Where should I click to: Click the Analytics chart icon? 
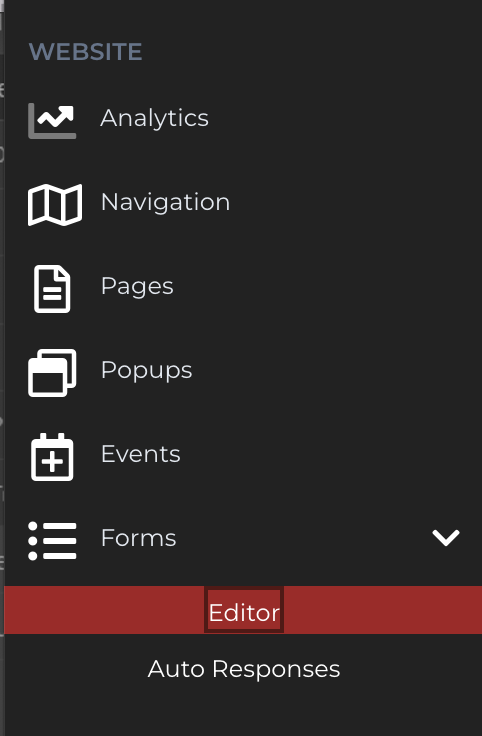pyautogui.click(x=52, y=121)
